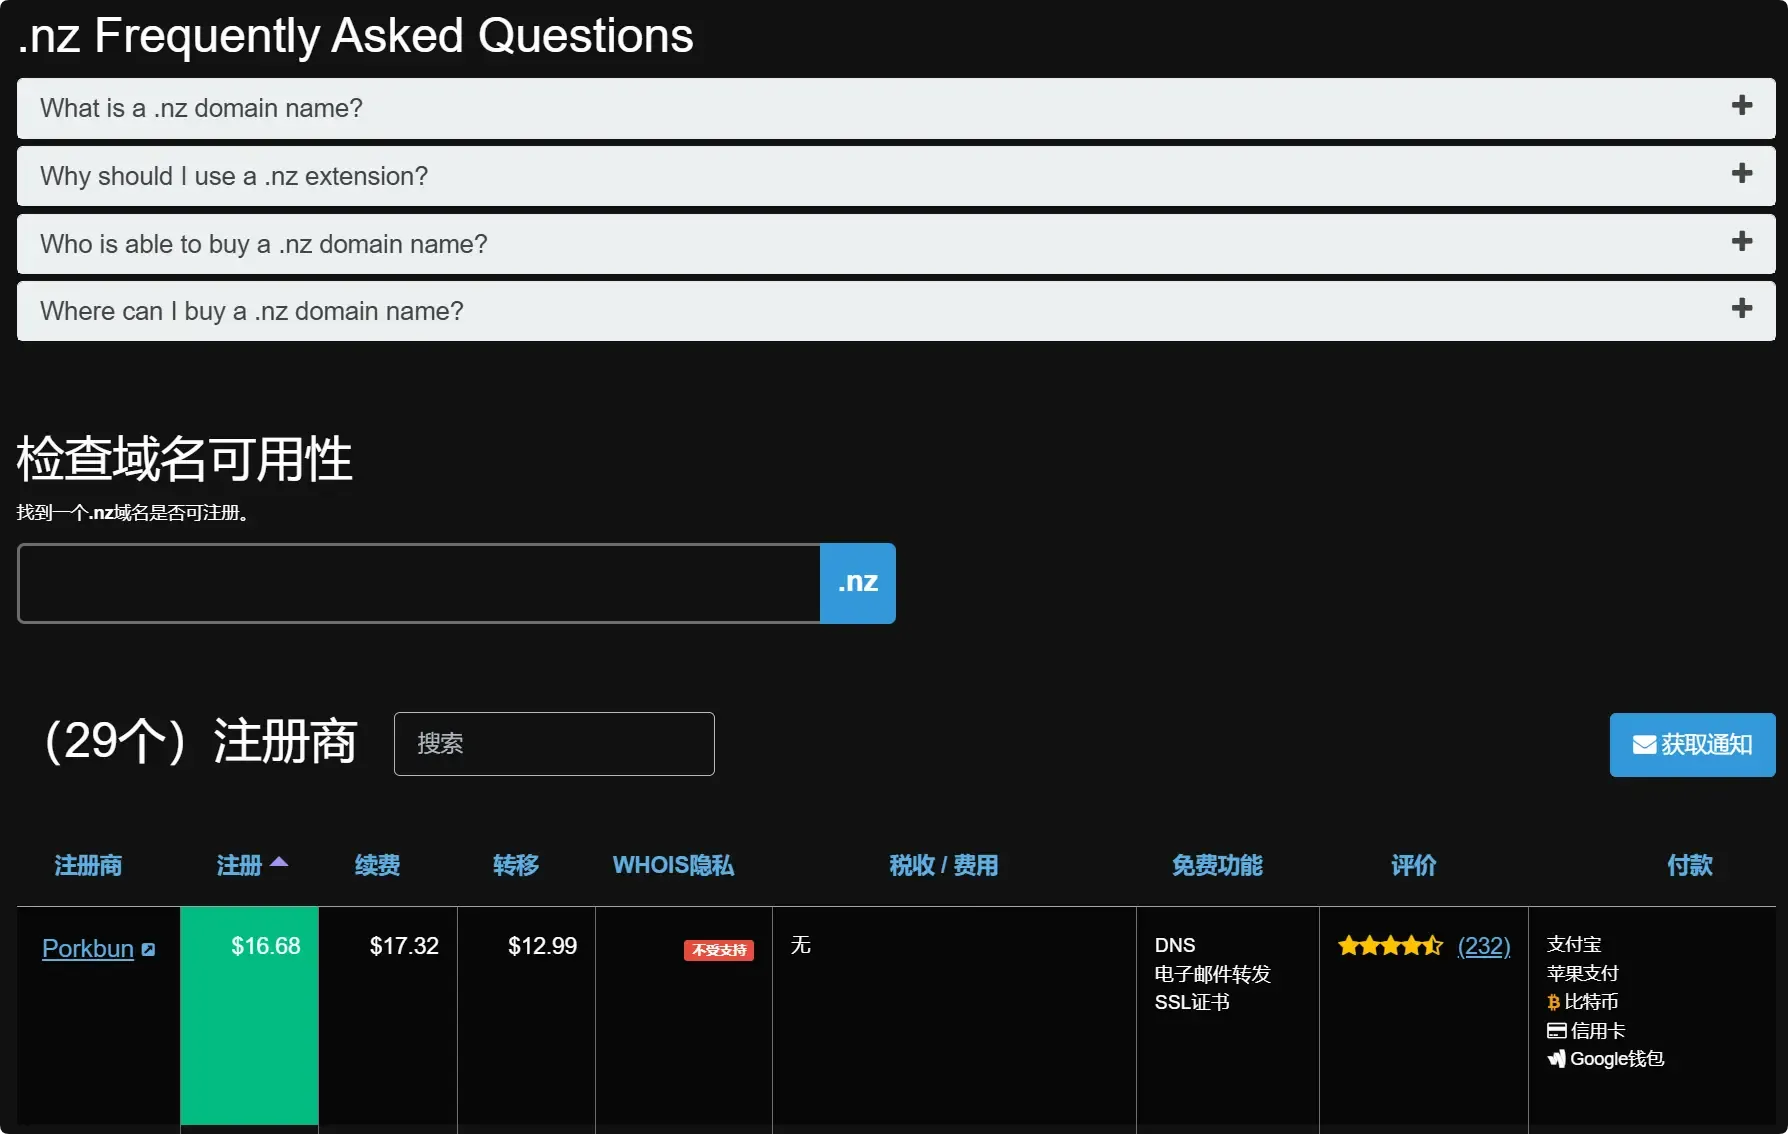This screenshot has height=1134, width=1788.
Task: Sort registrars by 评价 column
Action: [1413, 865]
